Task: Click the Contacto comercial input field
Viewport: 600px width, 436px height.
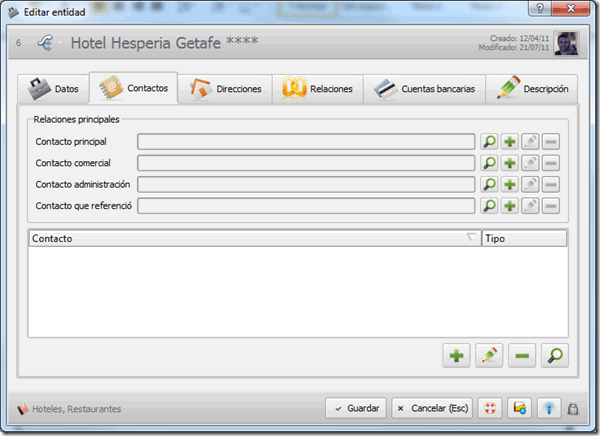Action: pos(306,163)
